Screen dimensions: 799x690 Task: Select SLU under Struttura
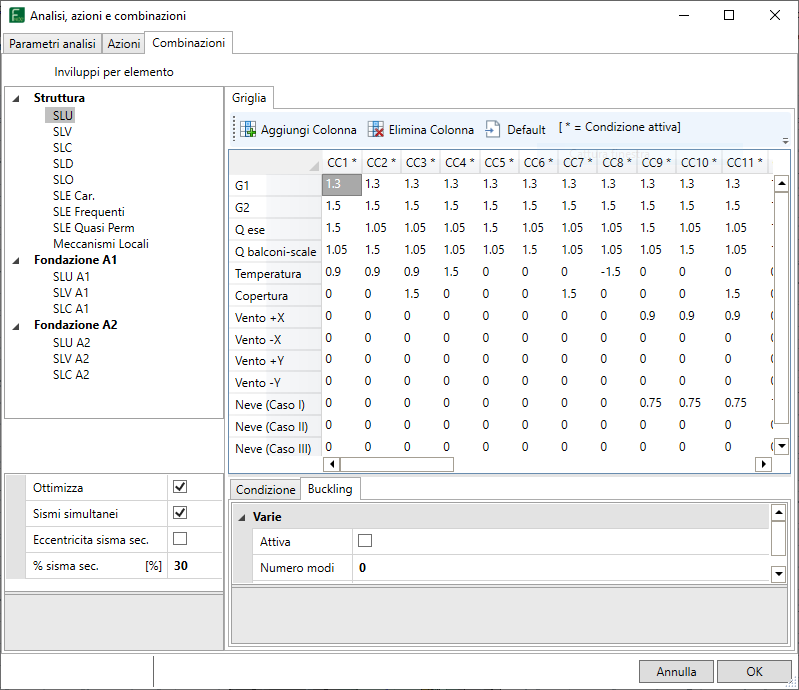(x=63, y=116)
